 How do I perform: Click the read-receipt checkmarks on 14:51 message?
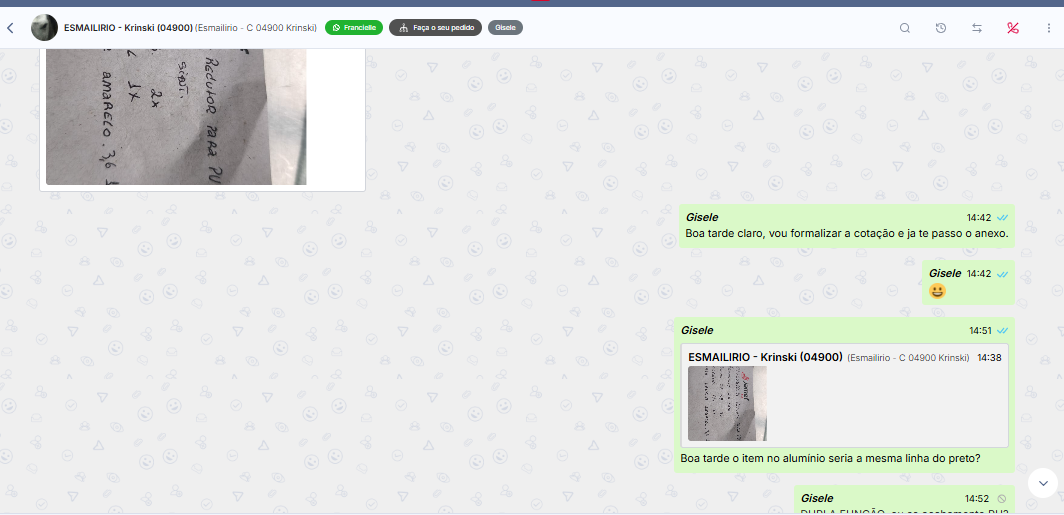coord(1002,331)
